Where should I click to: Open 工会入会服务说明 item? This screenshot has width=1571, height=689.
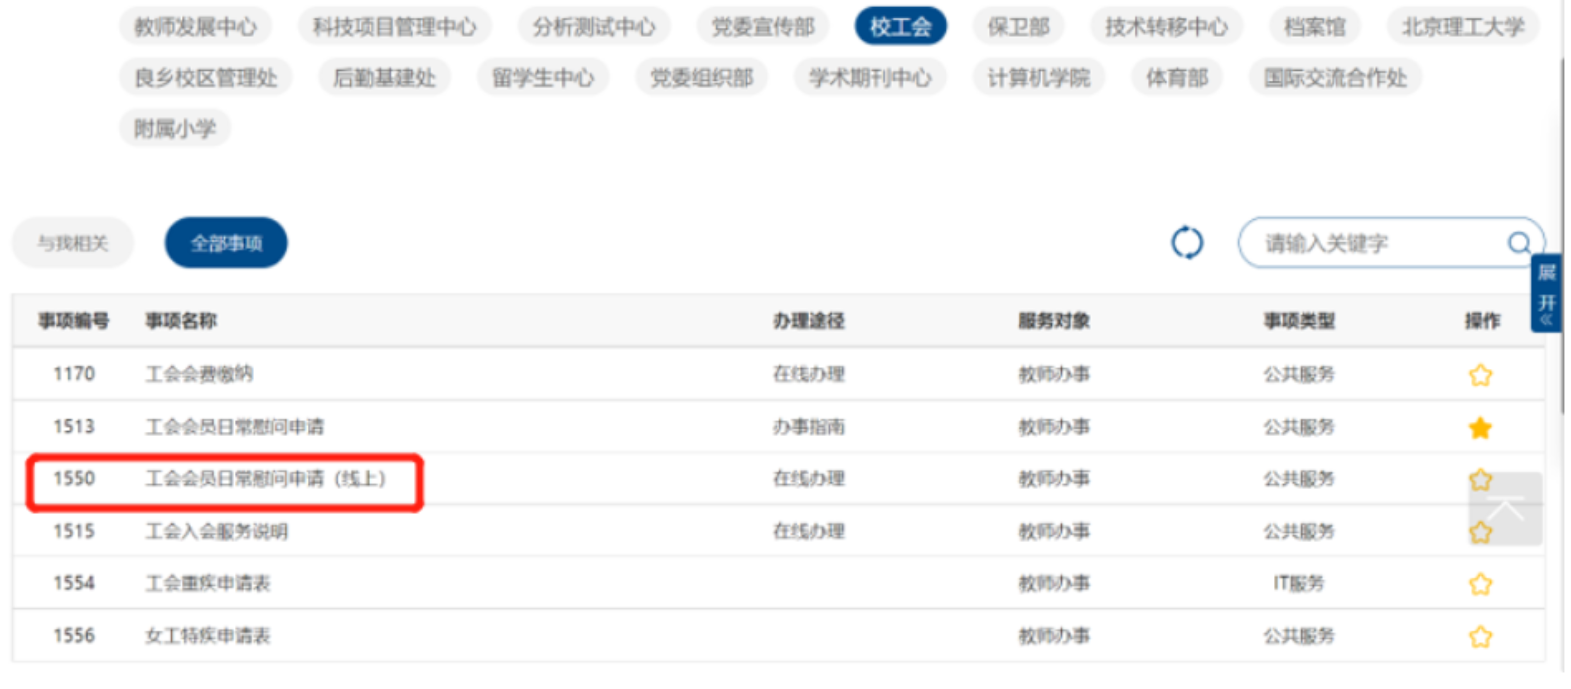(216, 532)
